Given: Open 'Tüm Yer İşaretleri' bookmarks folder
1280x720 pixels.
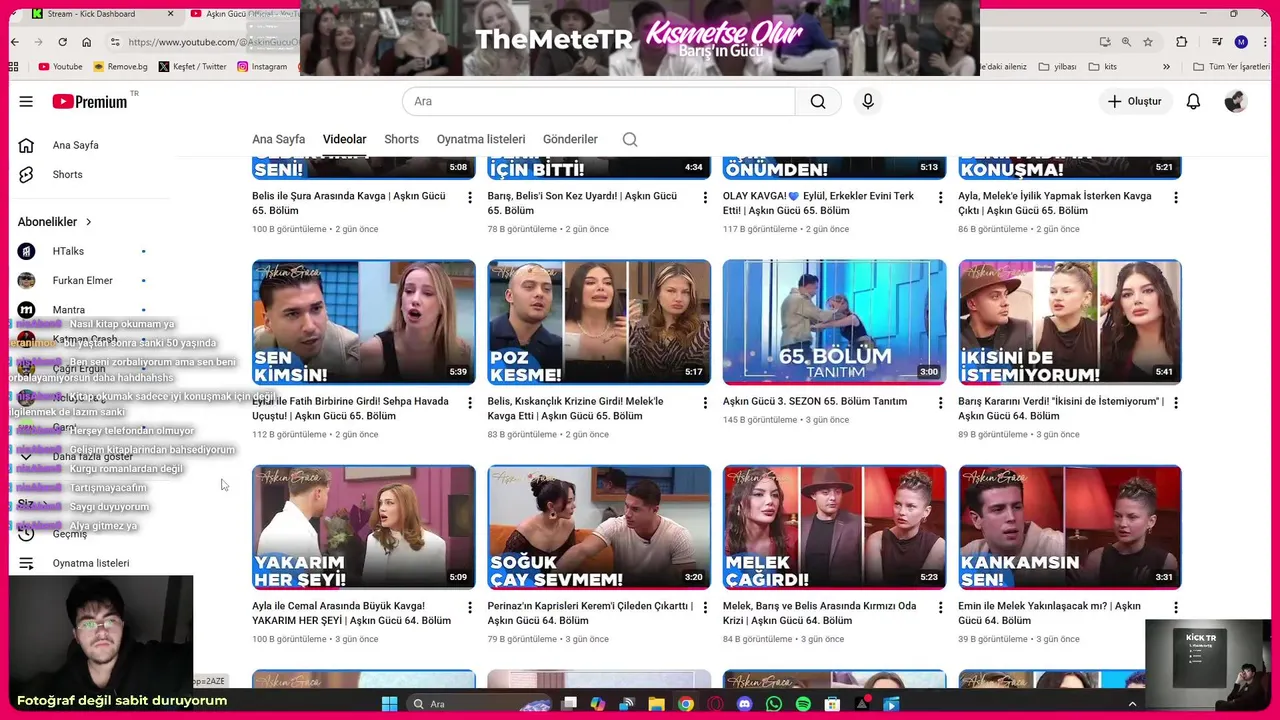Looking at the screenshot, I should [x=1231, y=67].
